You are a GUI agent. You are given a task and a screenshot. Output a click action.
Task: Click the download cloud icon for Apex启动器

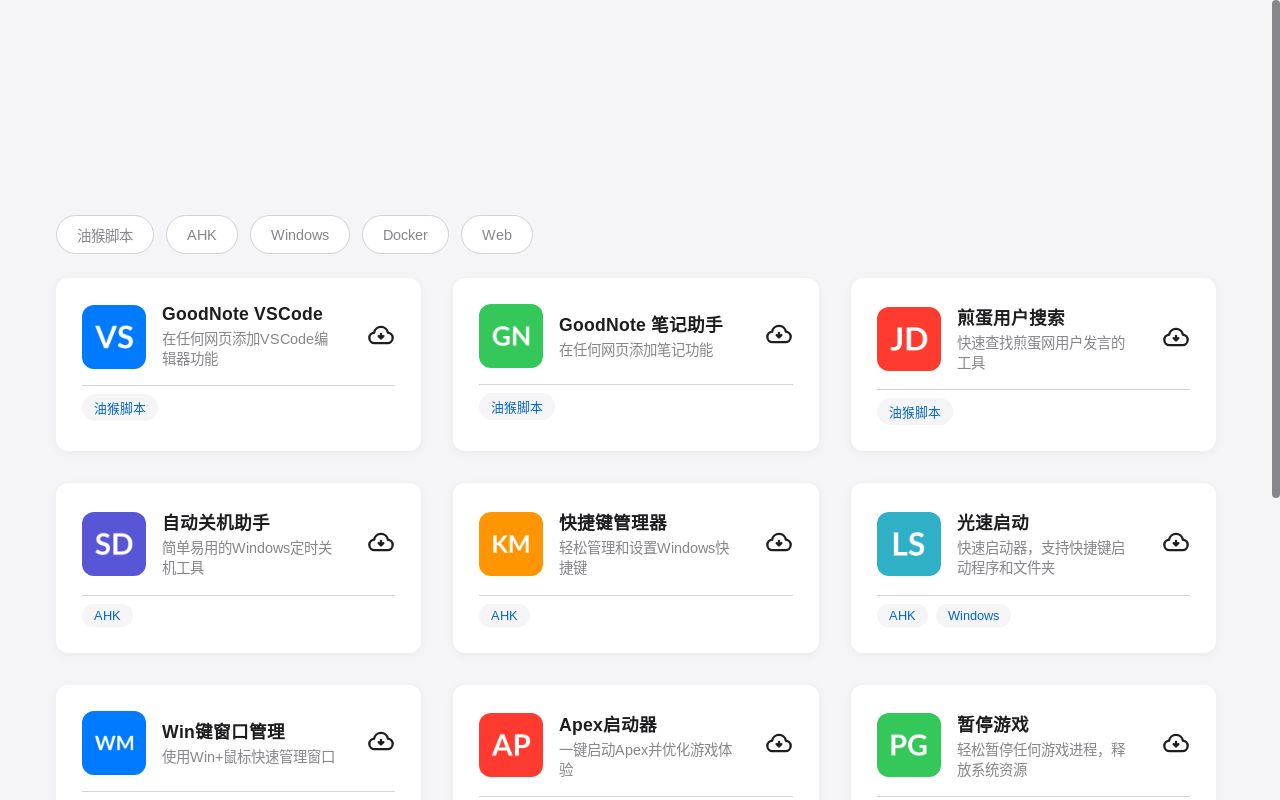[x=779, y=743]
